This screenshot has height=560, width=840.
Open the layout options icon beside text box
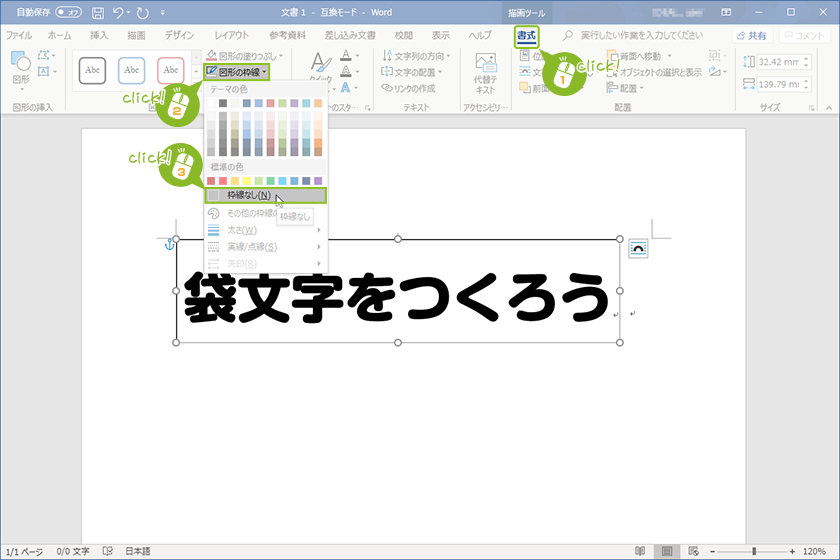click(x=638, y=248)
